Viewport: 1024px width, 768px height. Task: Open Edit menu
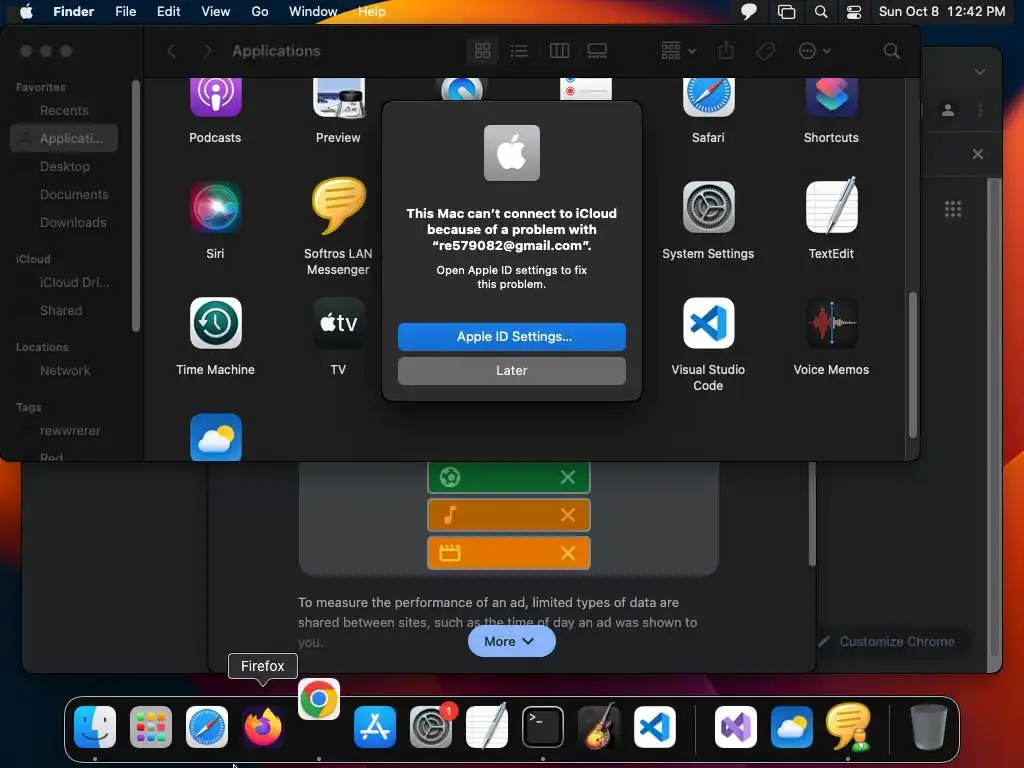168,12
